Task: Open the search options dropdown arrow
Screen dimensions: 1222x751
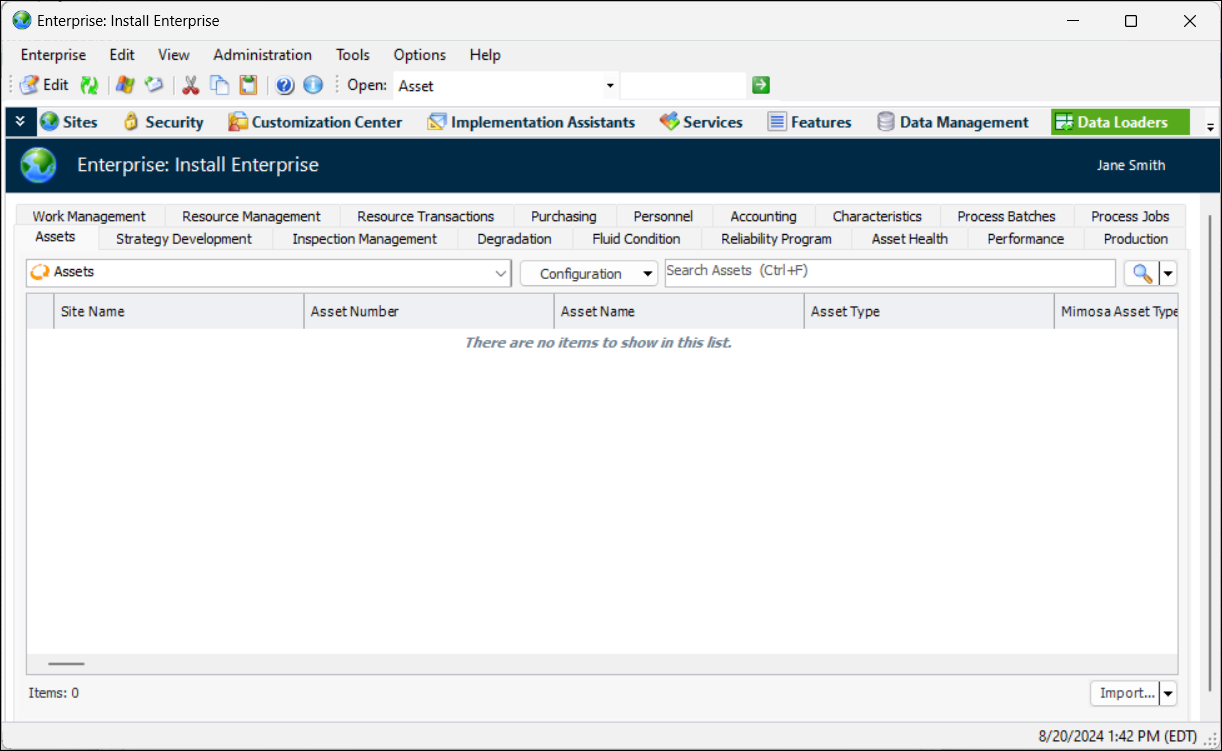Action: tap(1167, 273)
